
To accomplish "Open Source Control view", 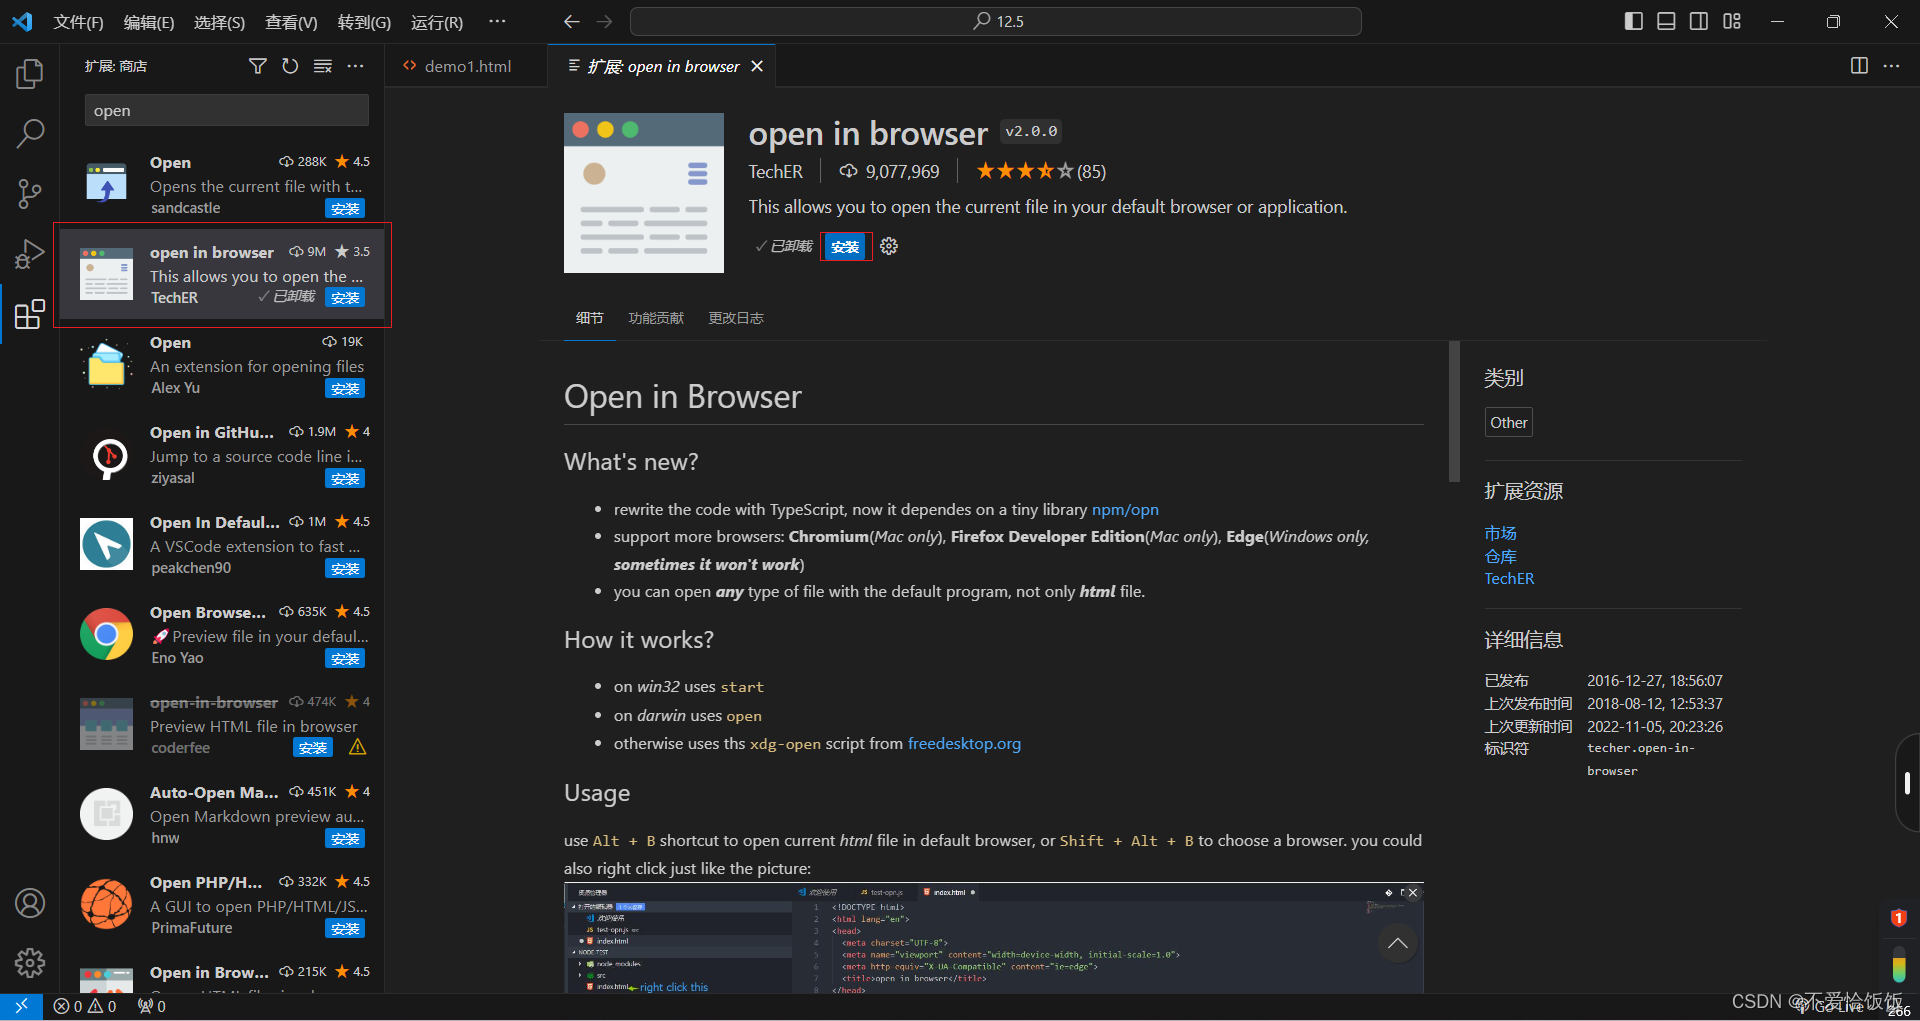I will [30, 194].
